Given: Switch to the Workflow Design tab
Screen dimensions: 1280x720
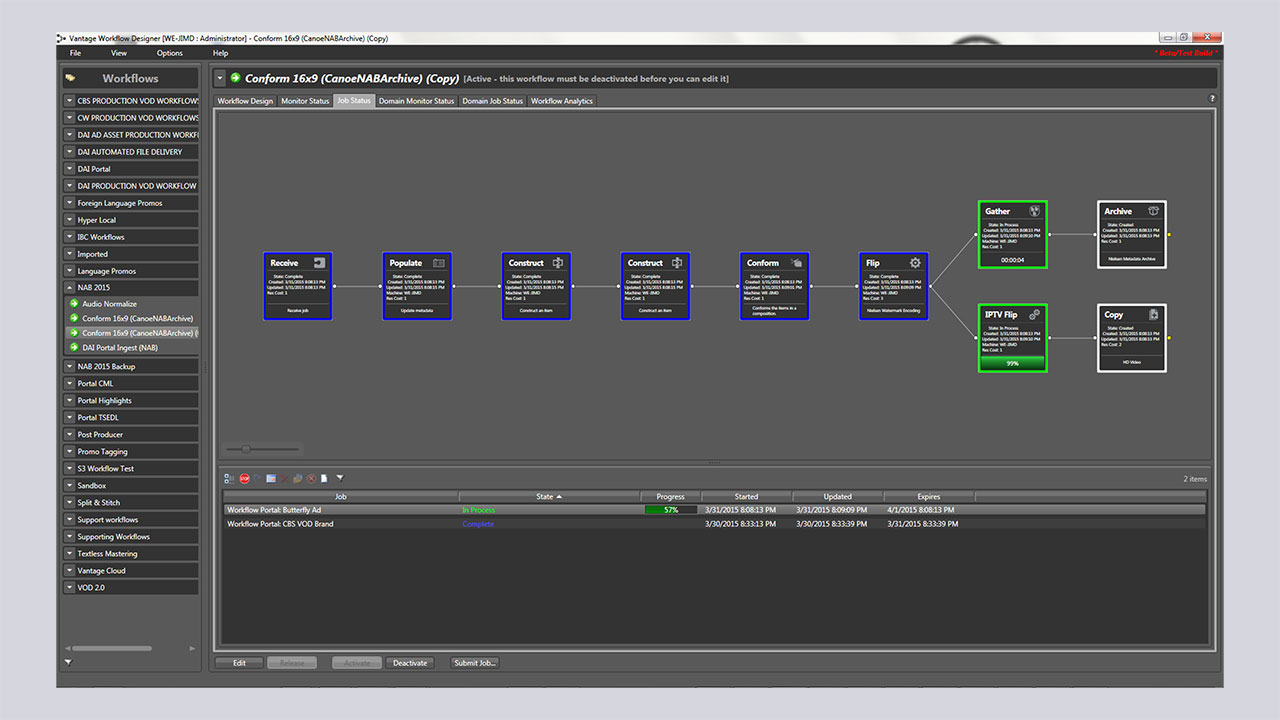Looking at the screenshot, I should click(x=245, y=101).
